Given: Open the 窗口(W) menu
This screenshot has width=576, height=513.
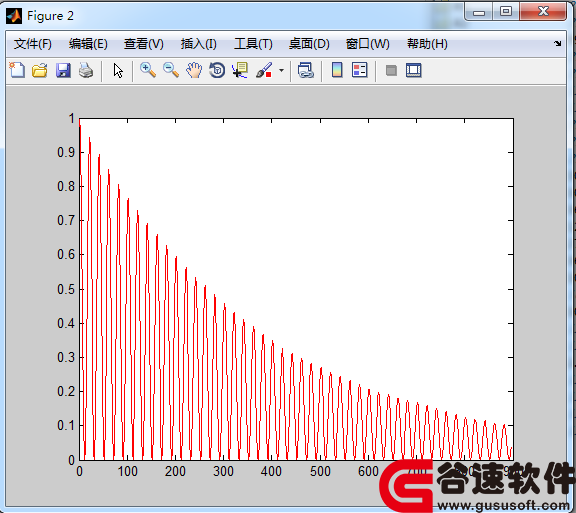Looking at the screenshot, I should pos(368,44).
